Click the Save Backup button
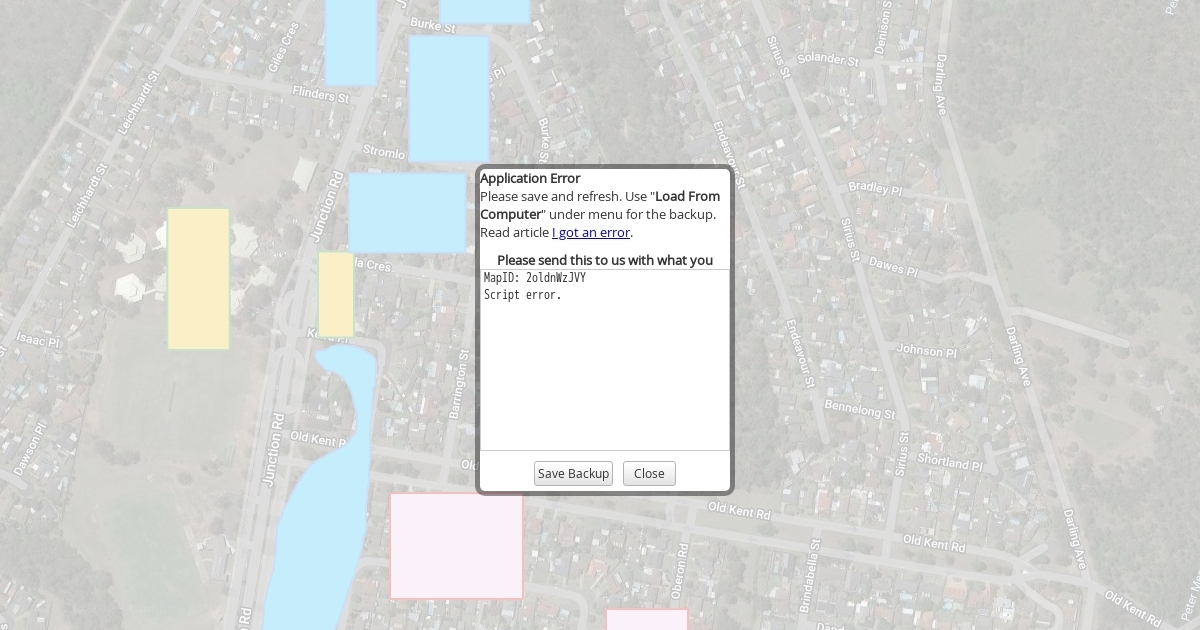 573,474
